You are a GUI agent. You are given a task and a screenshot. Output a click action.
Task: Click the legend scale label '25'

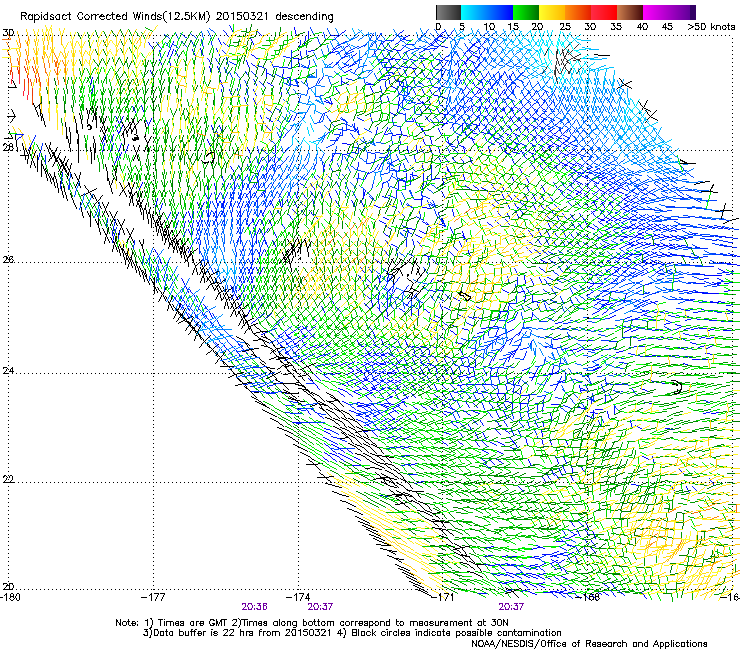pyautogui.click(x=565, y=27)
